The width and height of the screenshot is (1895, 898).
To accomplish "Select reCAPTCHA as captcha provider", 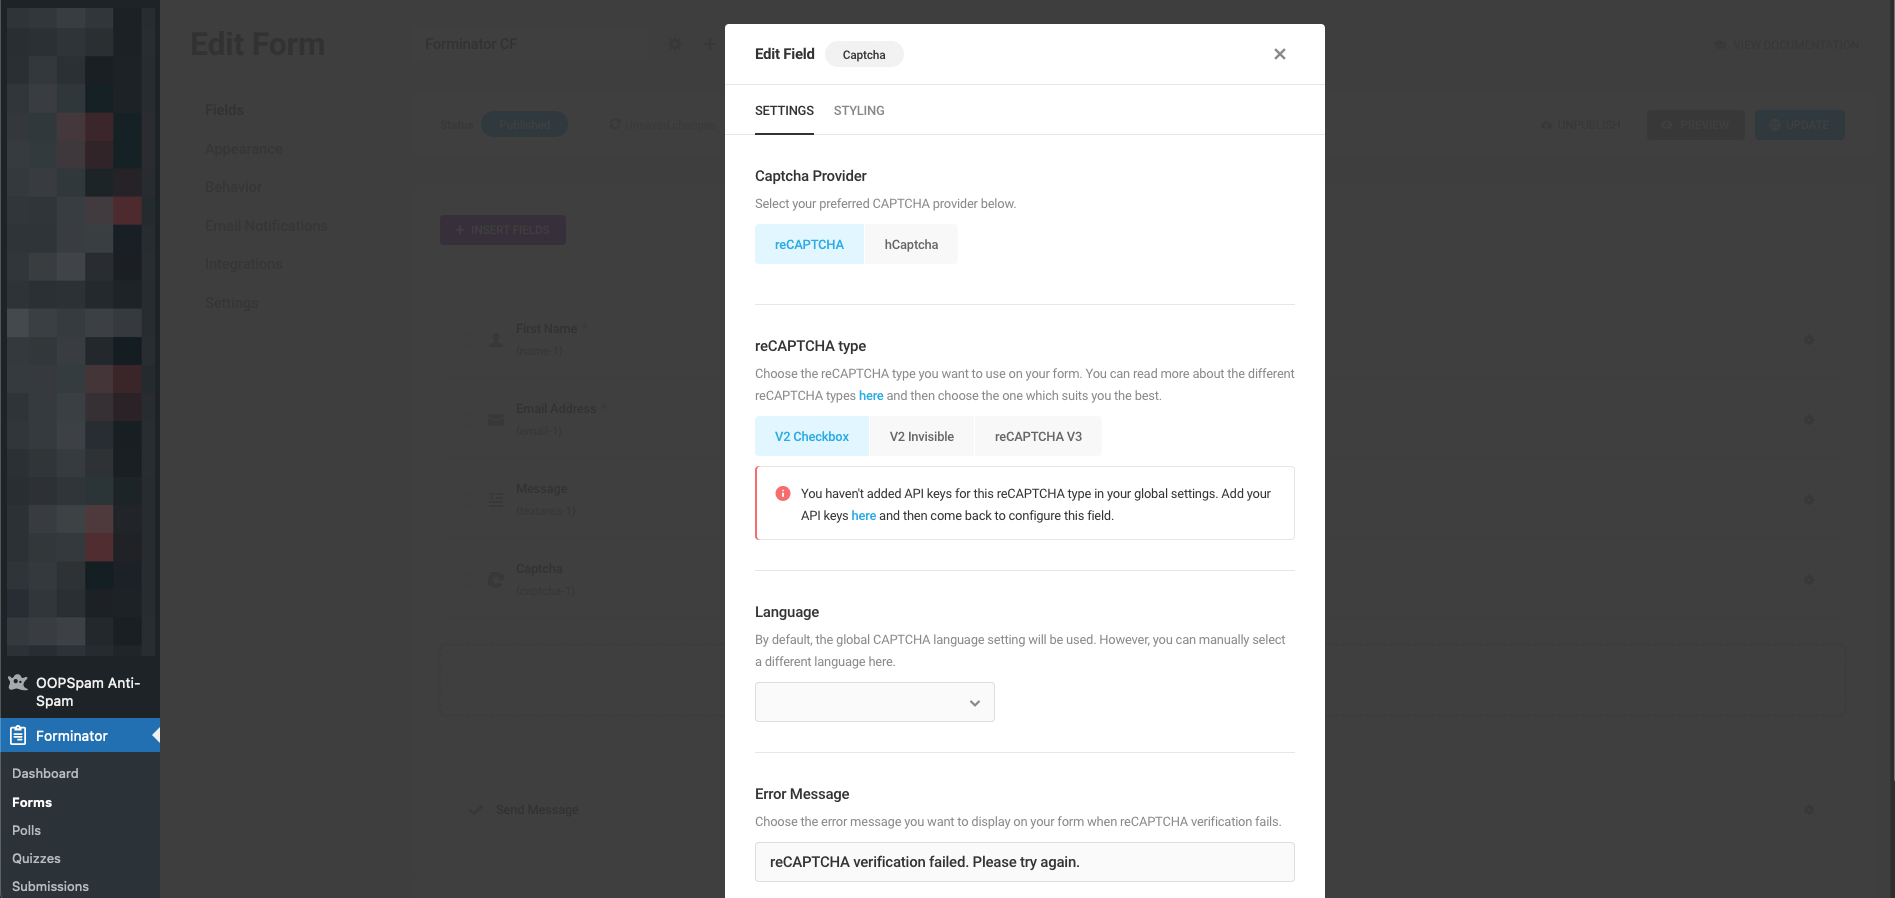I will 809,244.
